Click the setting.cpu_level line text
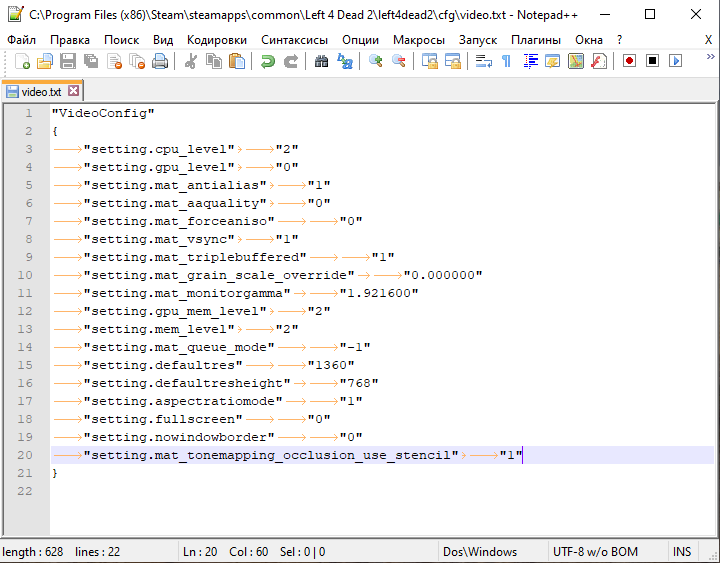720x563 pixels. [x=159, y=149]
